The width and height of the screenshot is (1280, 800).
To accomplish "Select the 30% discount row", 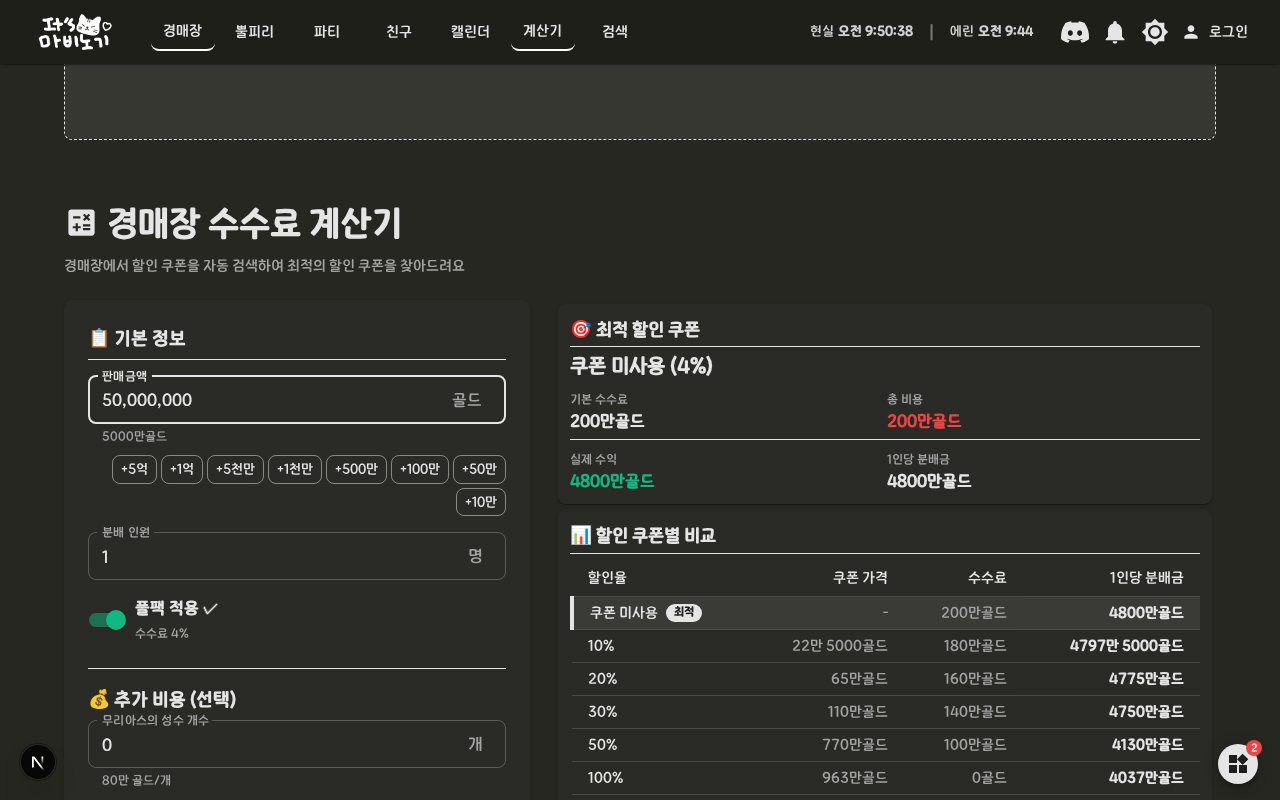I will point(885,712).
